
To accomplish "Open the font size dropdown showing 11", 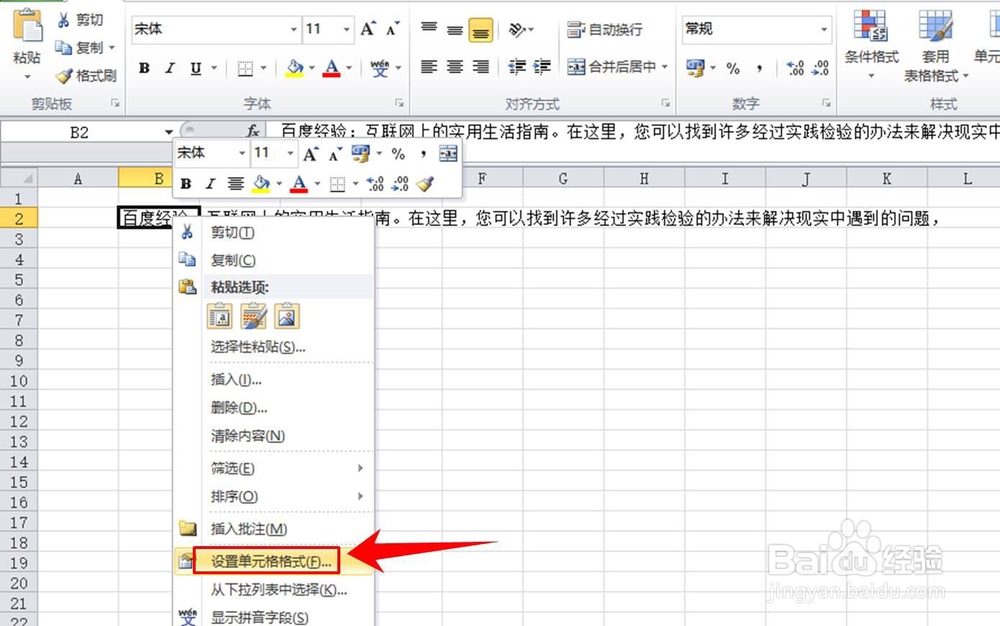I will point(348,30).
